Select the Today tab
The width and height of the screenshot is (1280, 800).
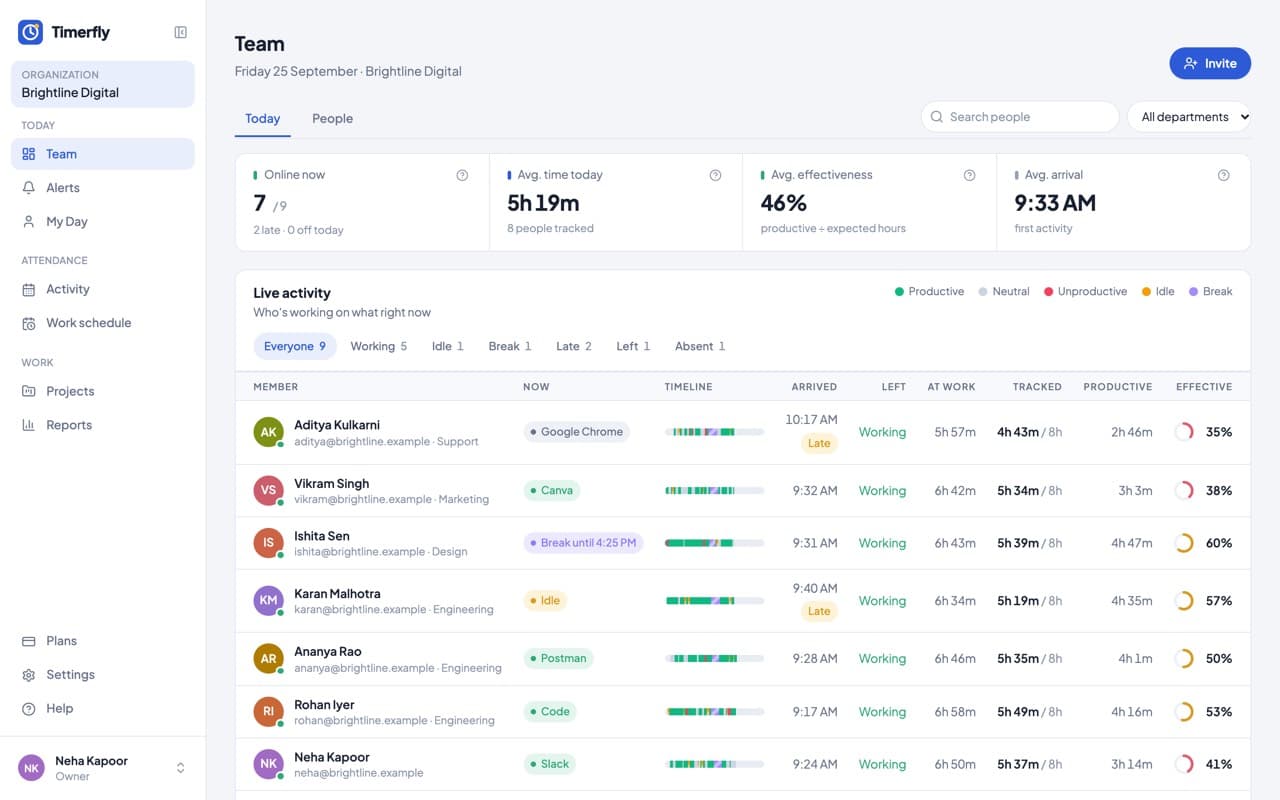tap(262, 118)
